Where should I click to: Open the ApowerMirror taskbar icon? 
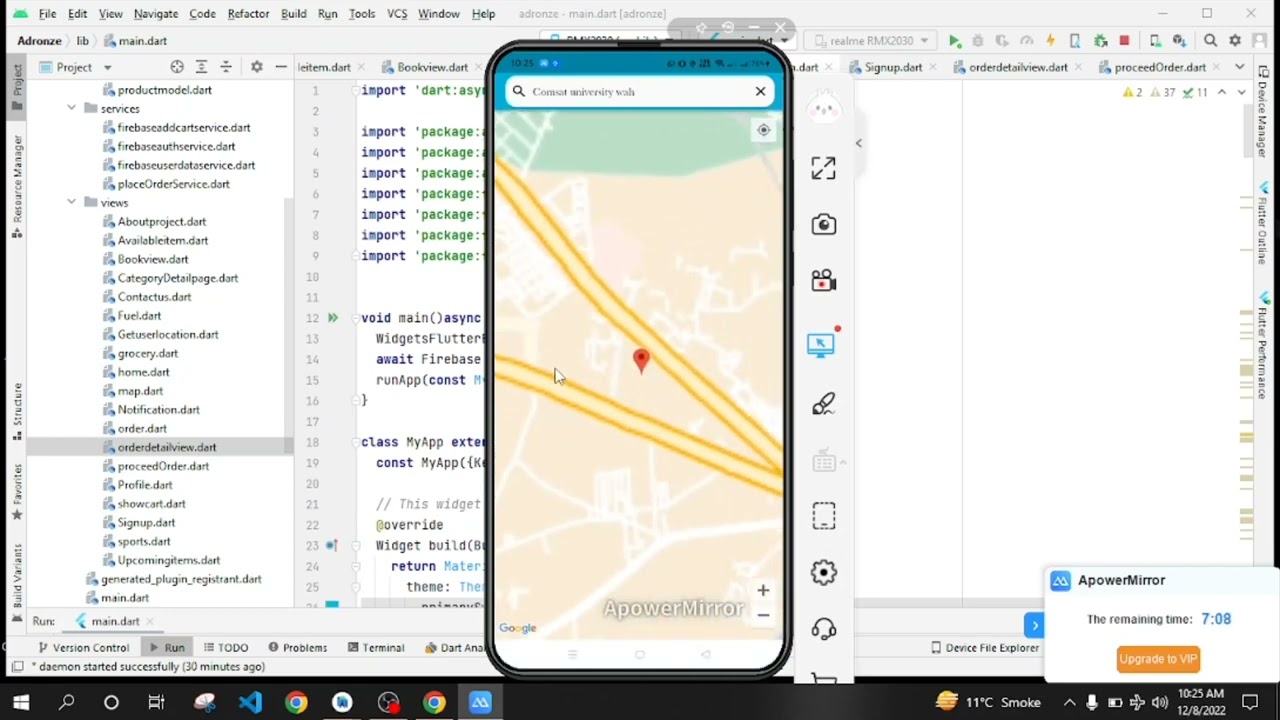(480, 702)
